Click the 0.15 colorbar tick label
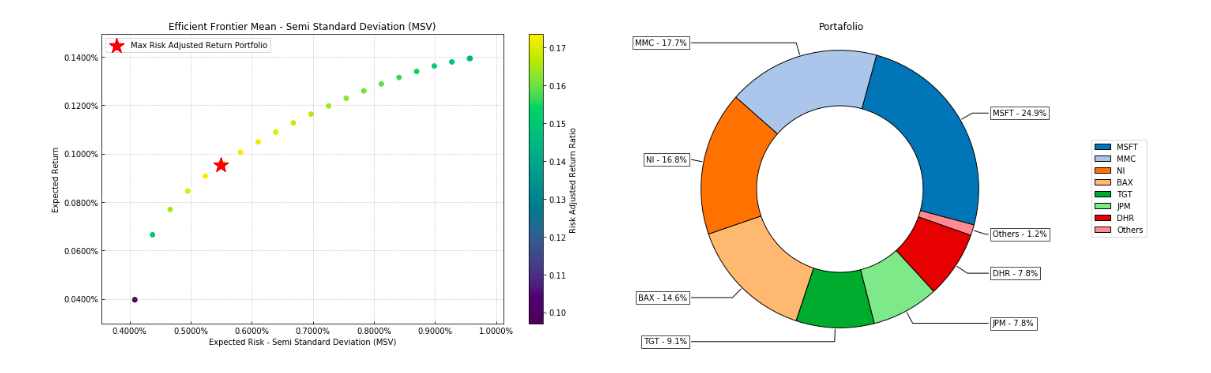 click(x=558, y=124)
